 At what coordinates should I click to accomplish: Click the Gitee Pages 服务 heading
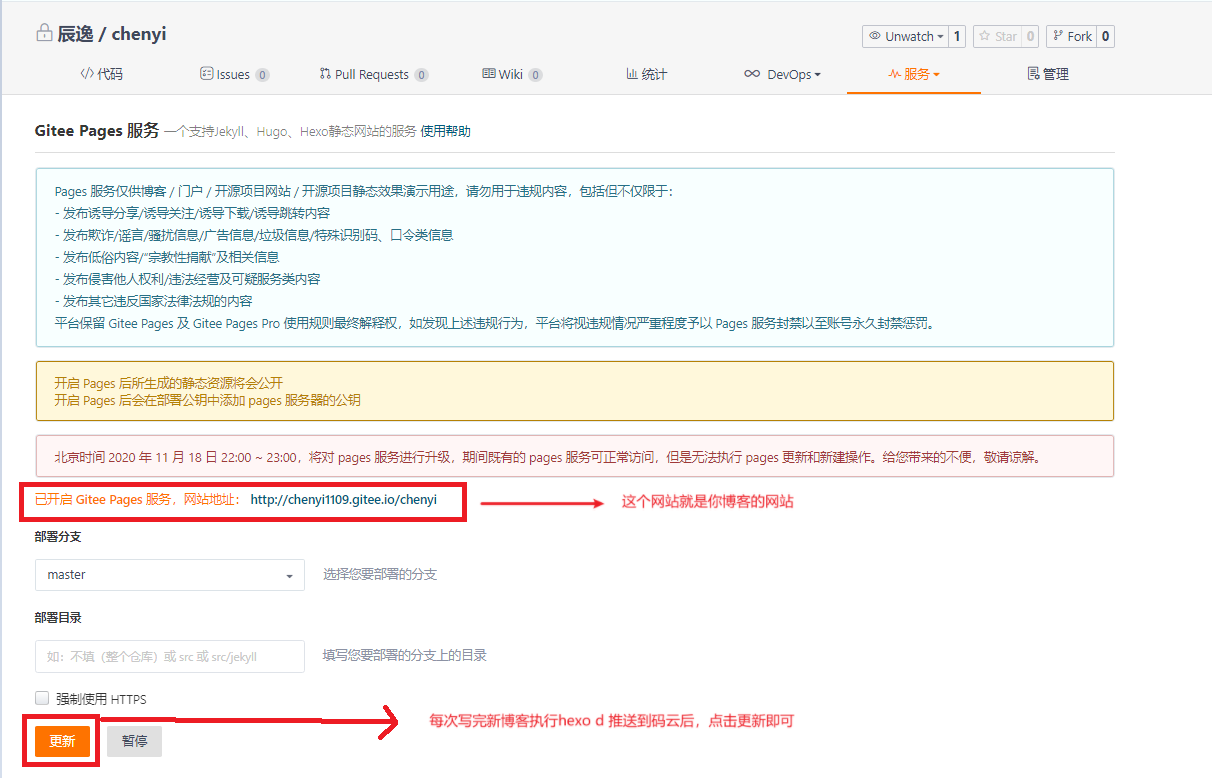click(x=97, y=130)
